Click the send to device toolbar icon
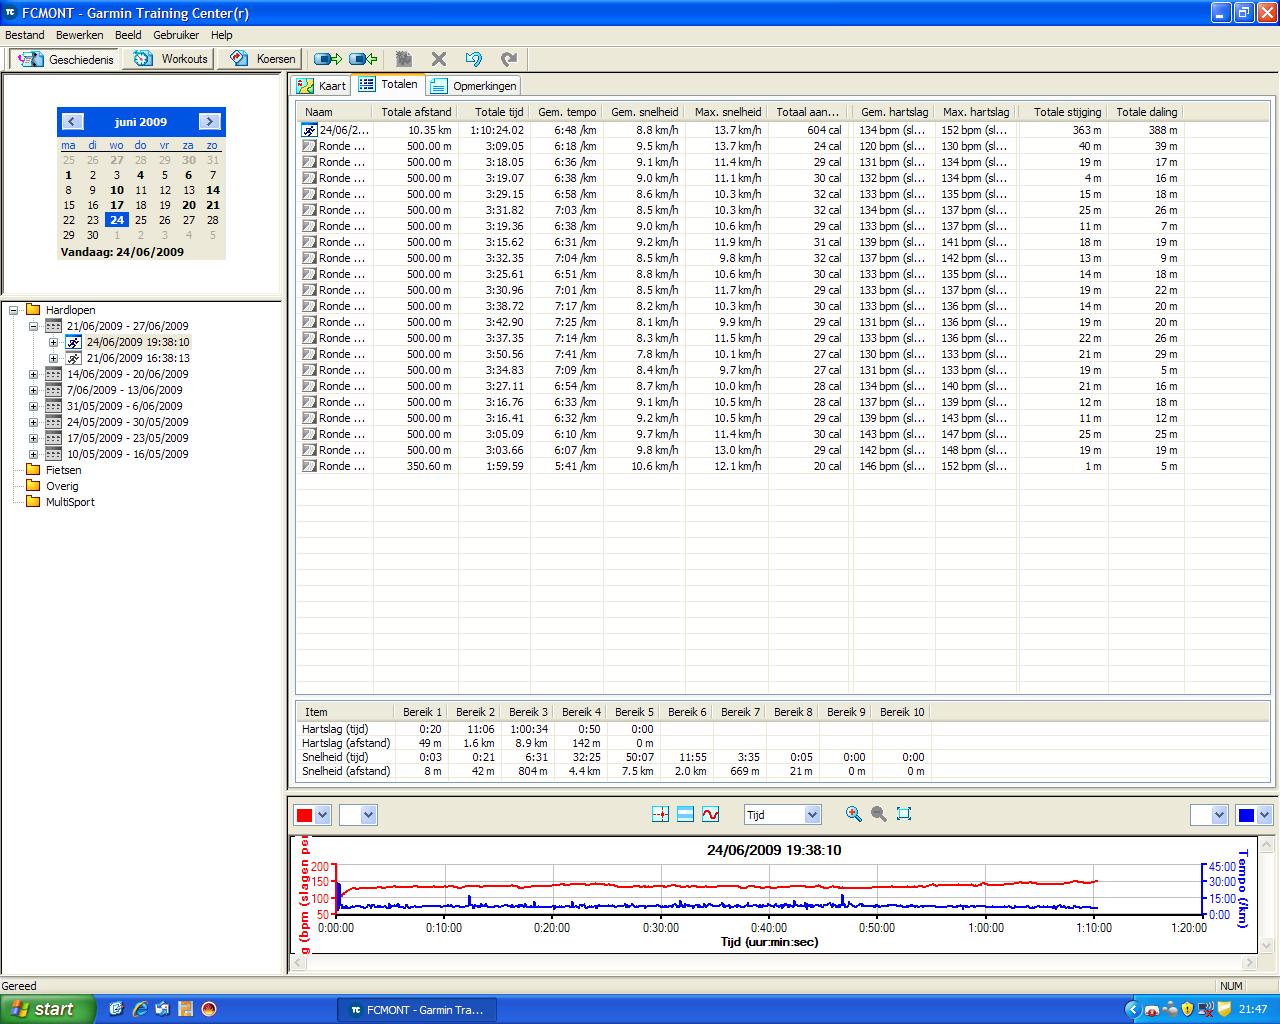The height and width of the screenshot is (1024, 1280). click(x=327, y=59)
